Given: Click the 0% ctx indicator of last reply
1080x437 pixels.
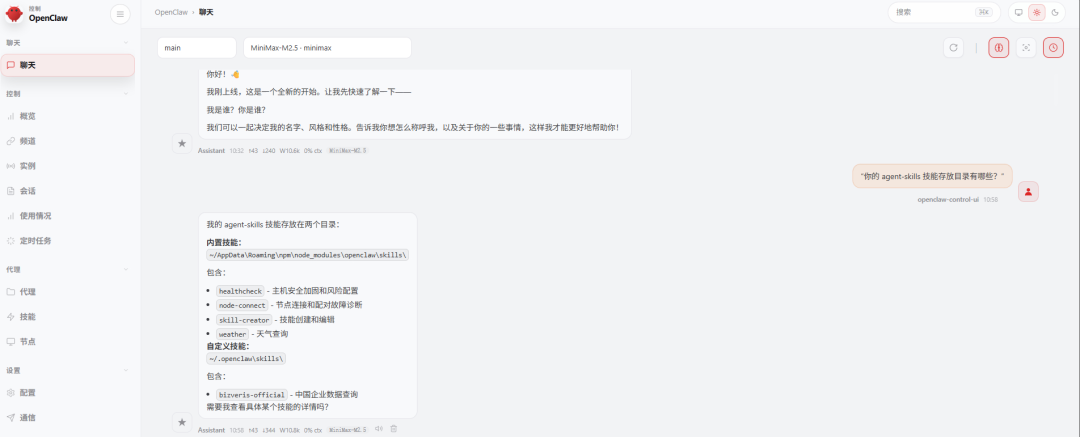Looking at the screenshot, I should [x=313, y=429].
